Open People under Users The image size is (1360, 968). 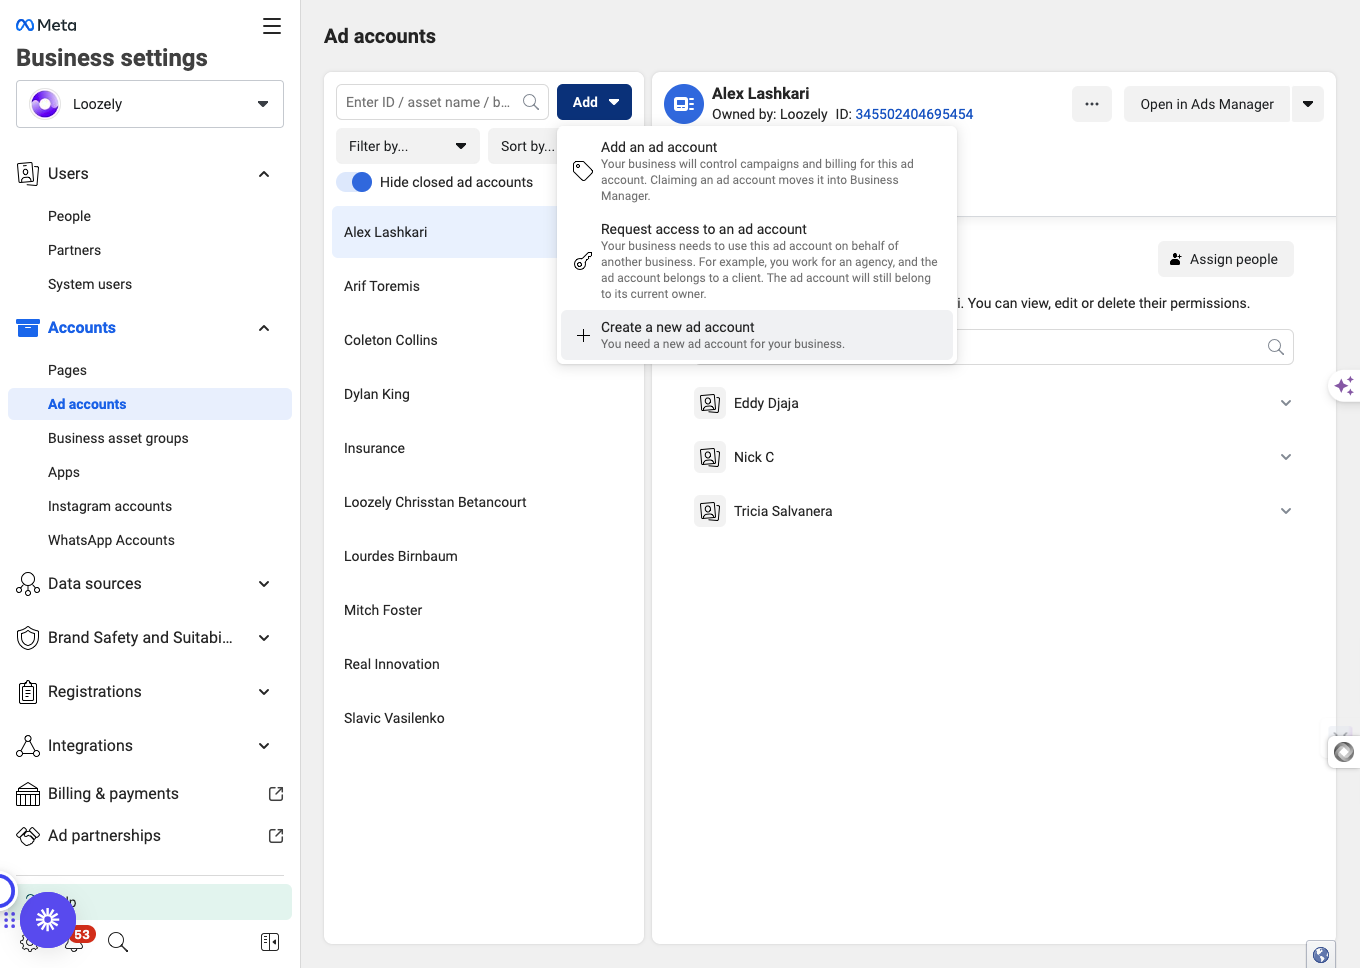[x=69, y=216]
